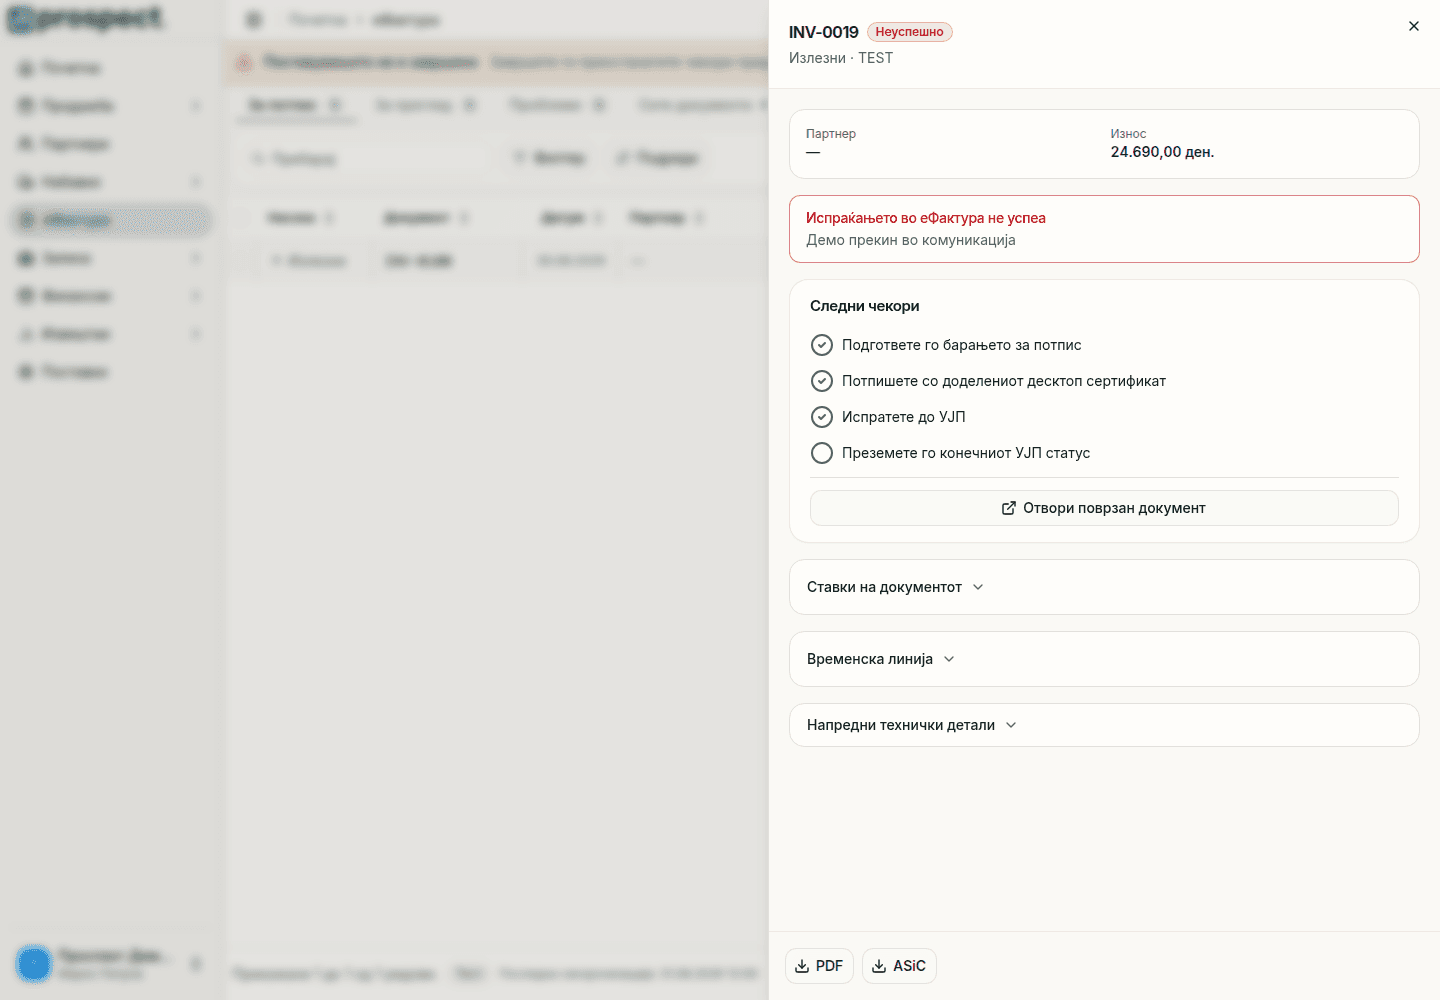
Task: Click the amount '24.690,00 ден.'
Action: click(1162, 152)
